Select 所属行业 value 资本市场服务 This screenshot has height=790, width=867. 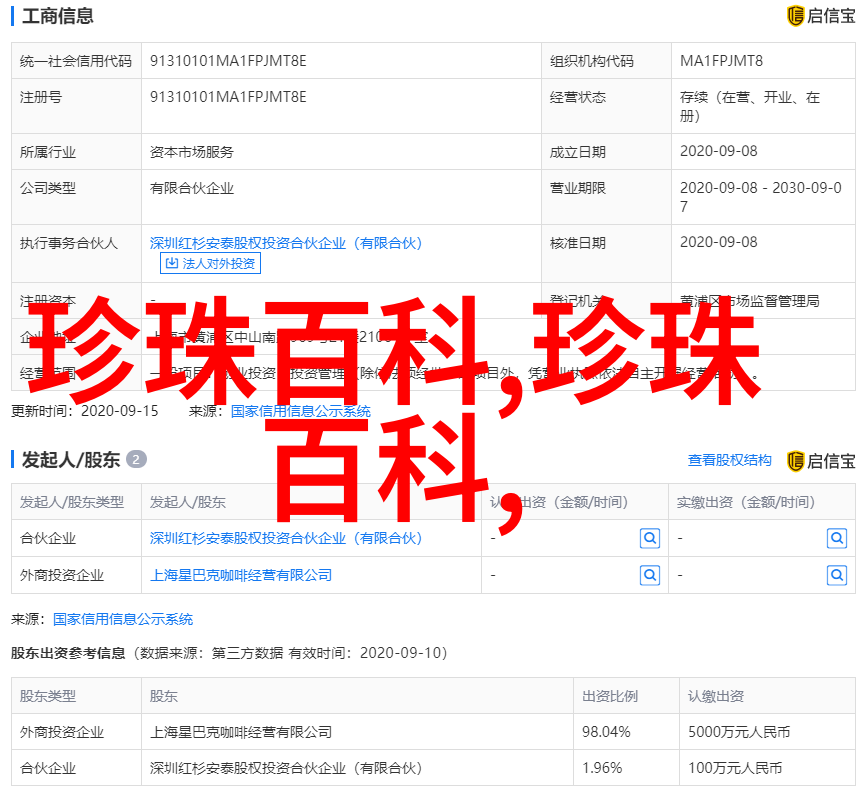click(x=192, y=152)
